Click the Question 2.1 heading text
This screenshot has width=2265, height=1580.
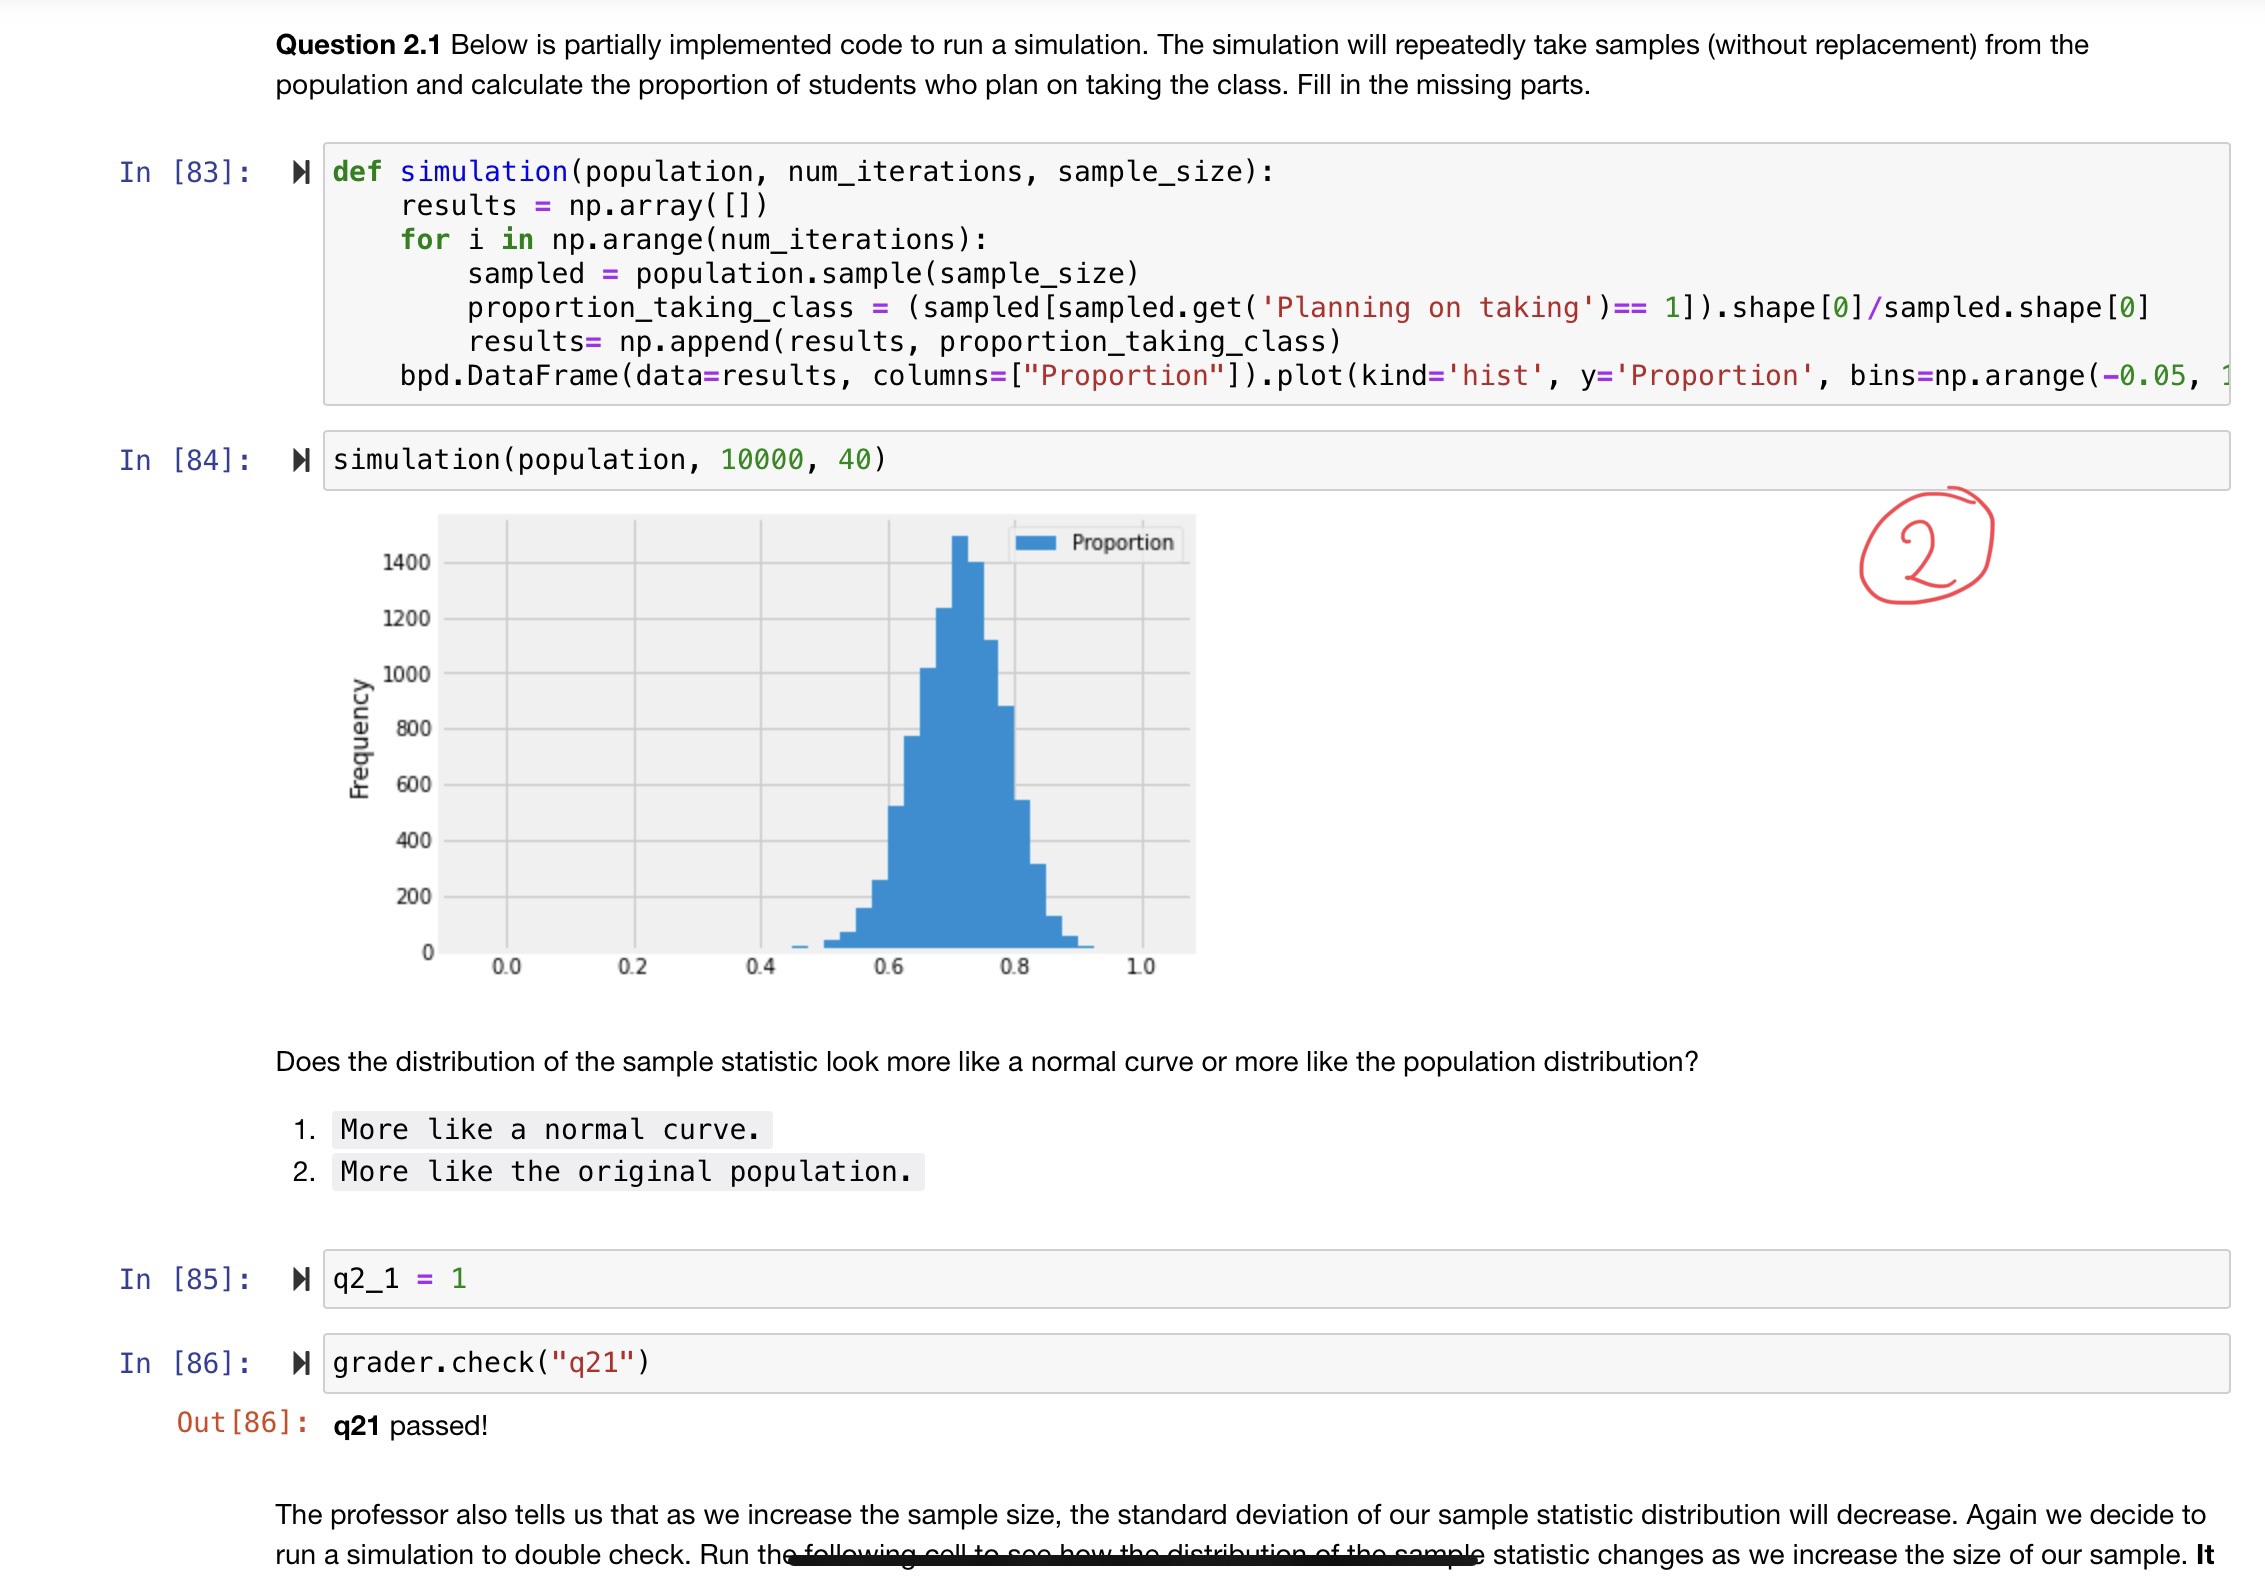[357, 45]
